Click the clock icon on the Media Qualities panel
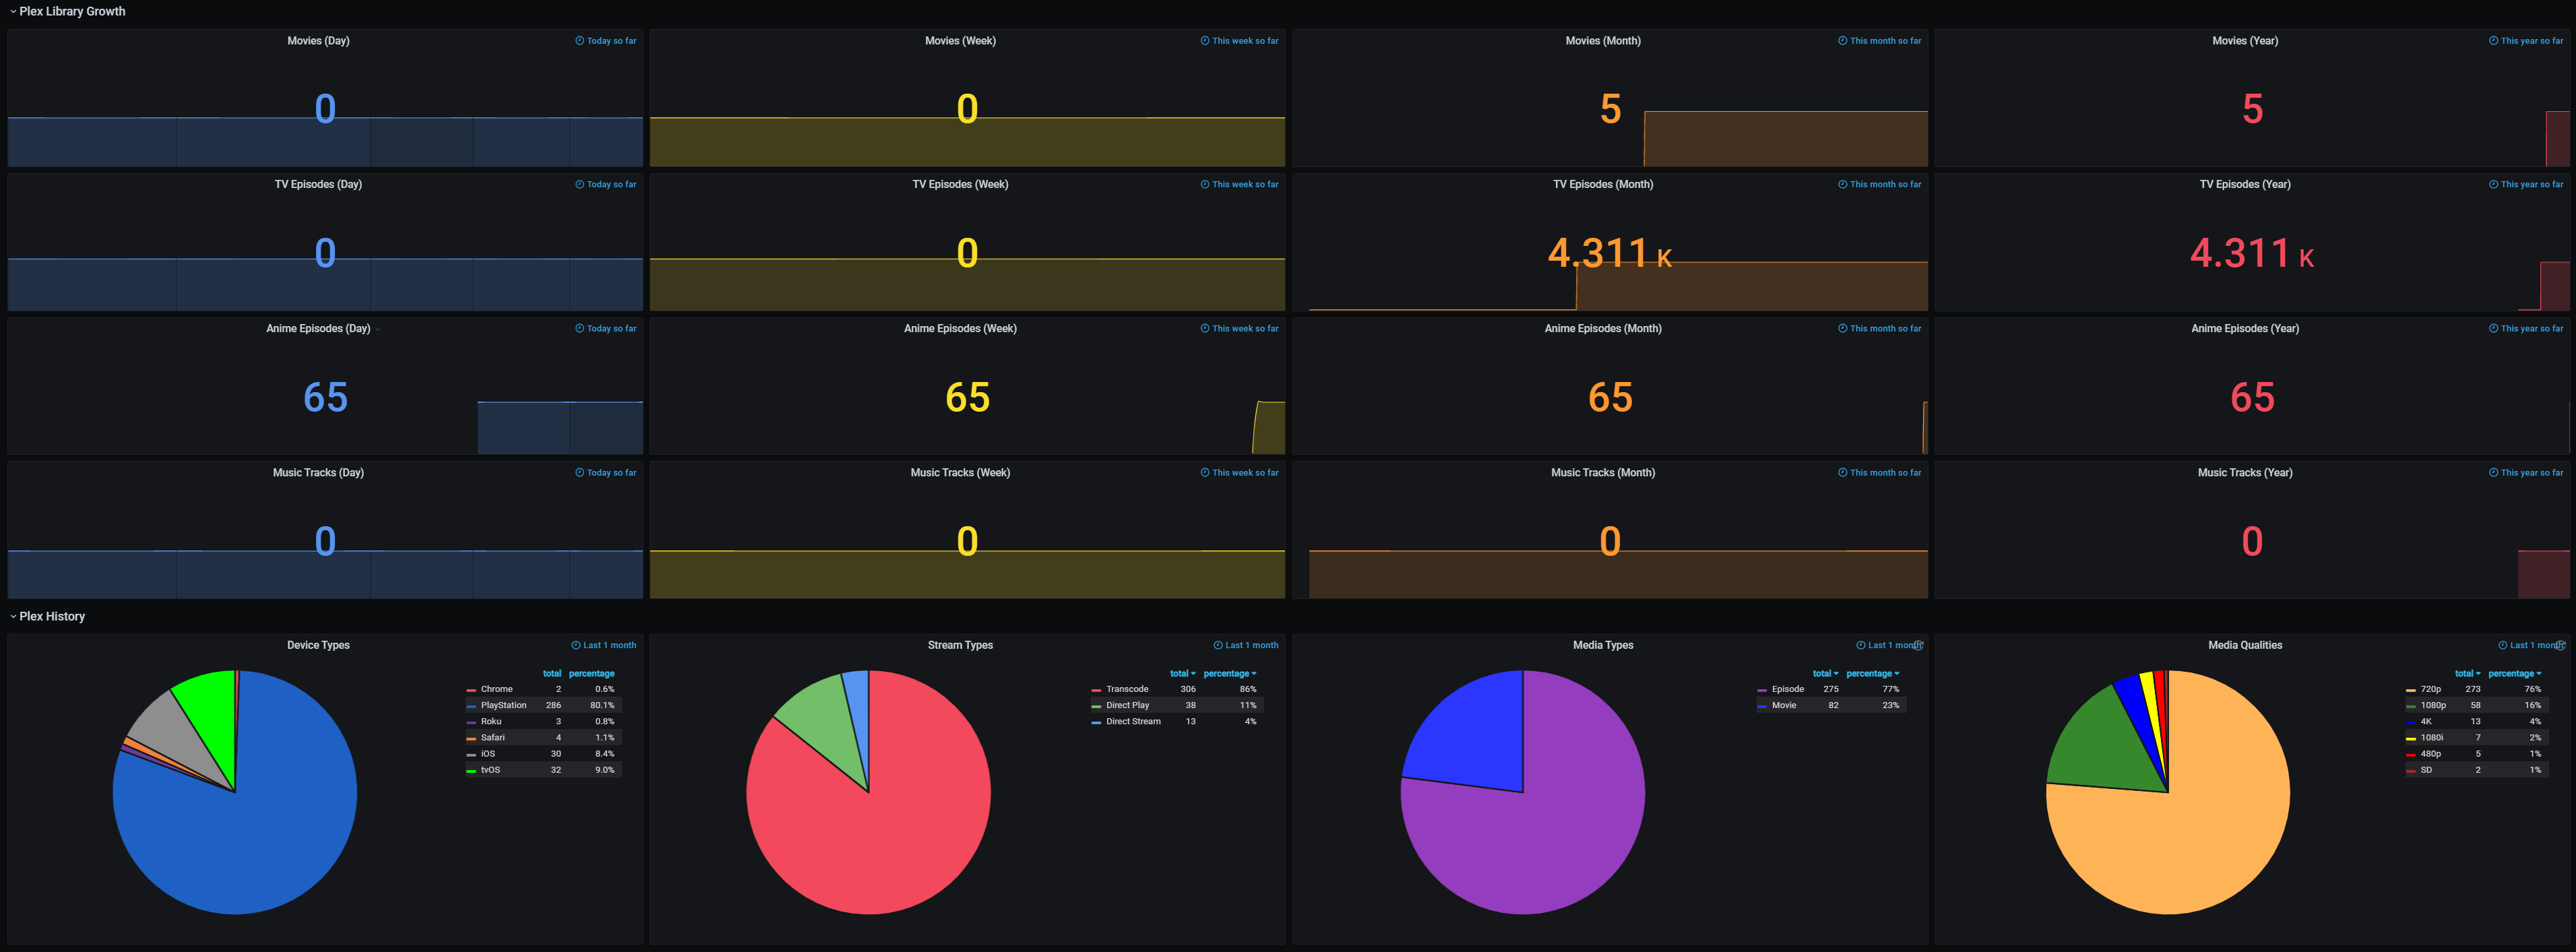Image resolution: width=2576 pixels, height=952 pixels. click(x=2502, y=645)
